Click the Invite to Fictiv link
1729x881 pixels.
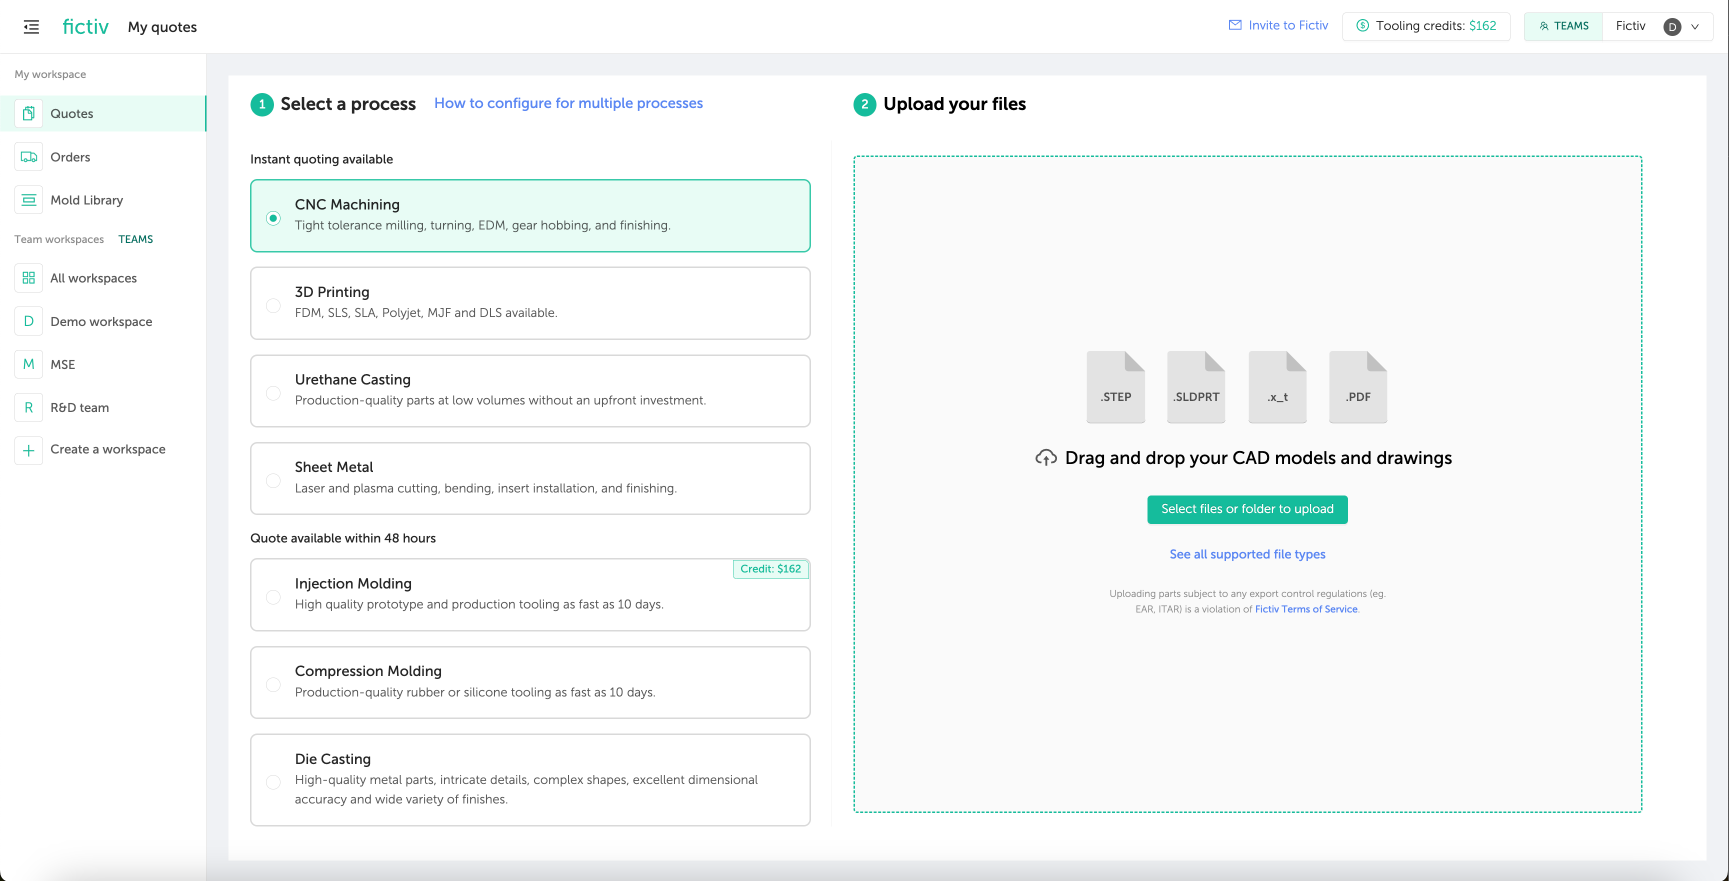1278,26
